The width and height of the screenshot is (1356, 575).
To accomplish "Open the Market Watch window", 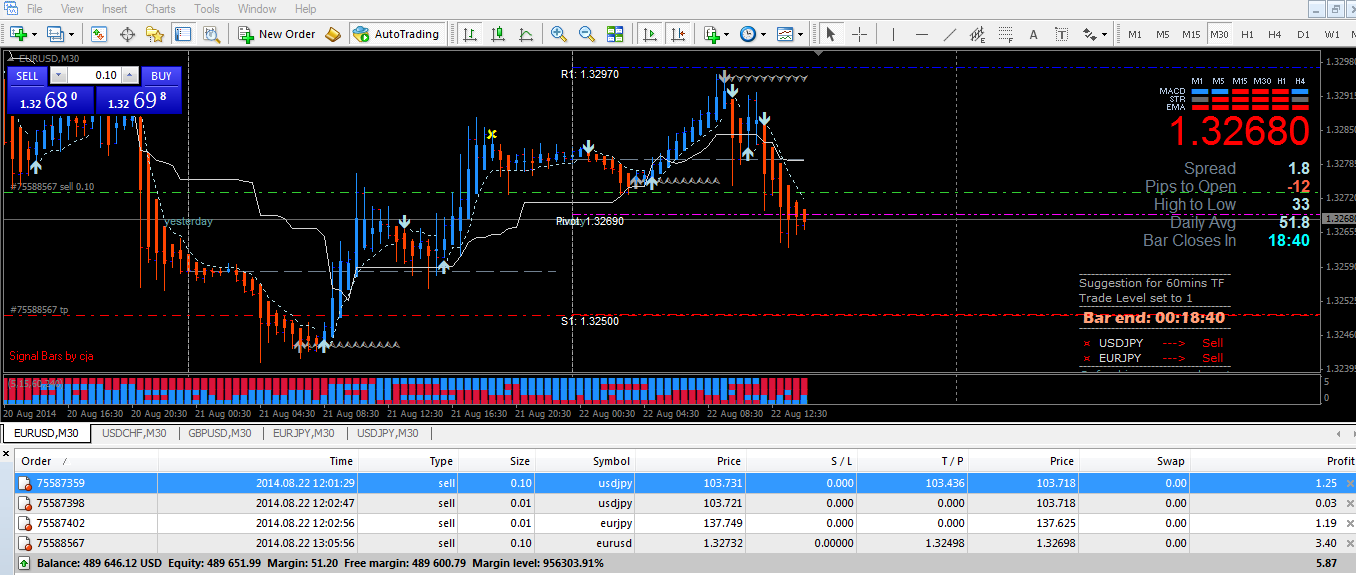I will (99, 34).
